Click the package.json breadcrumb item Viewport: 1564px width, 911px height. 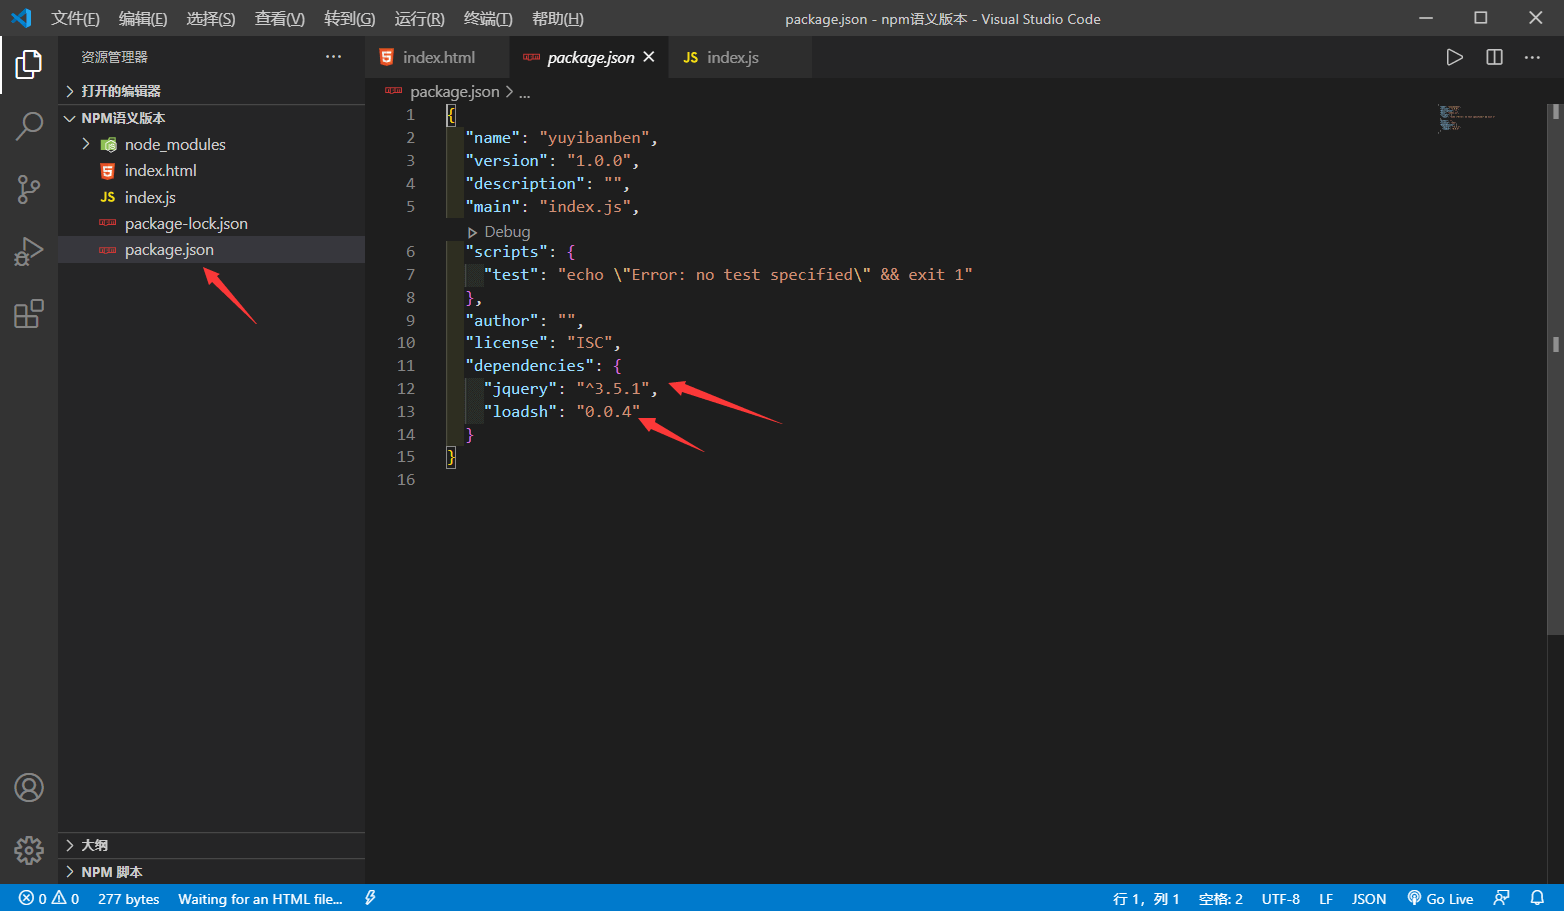pos(454,91)
